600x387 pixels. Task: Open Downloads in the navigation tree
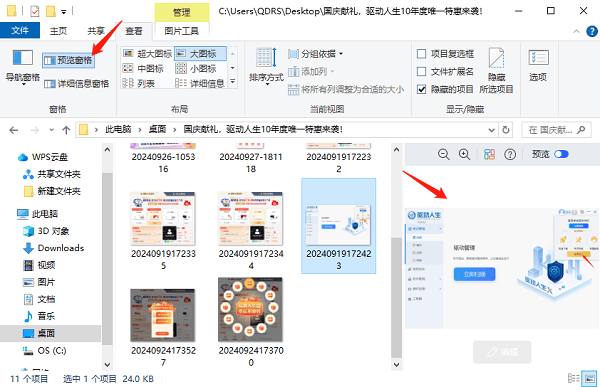pyautogui.click(x=54, y=248)
